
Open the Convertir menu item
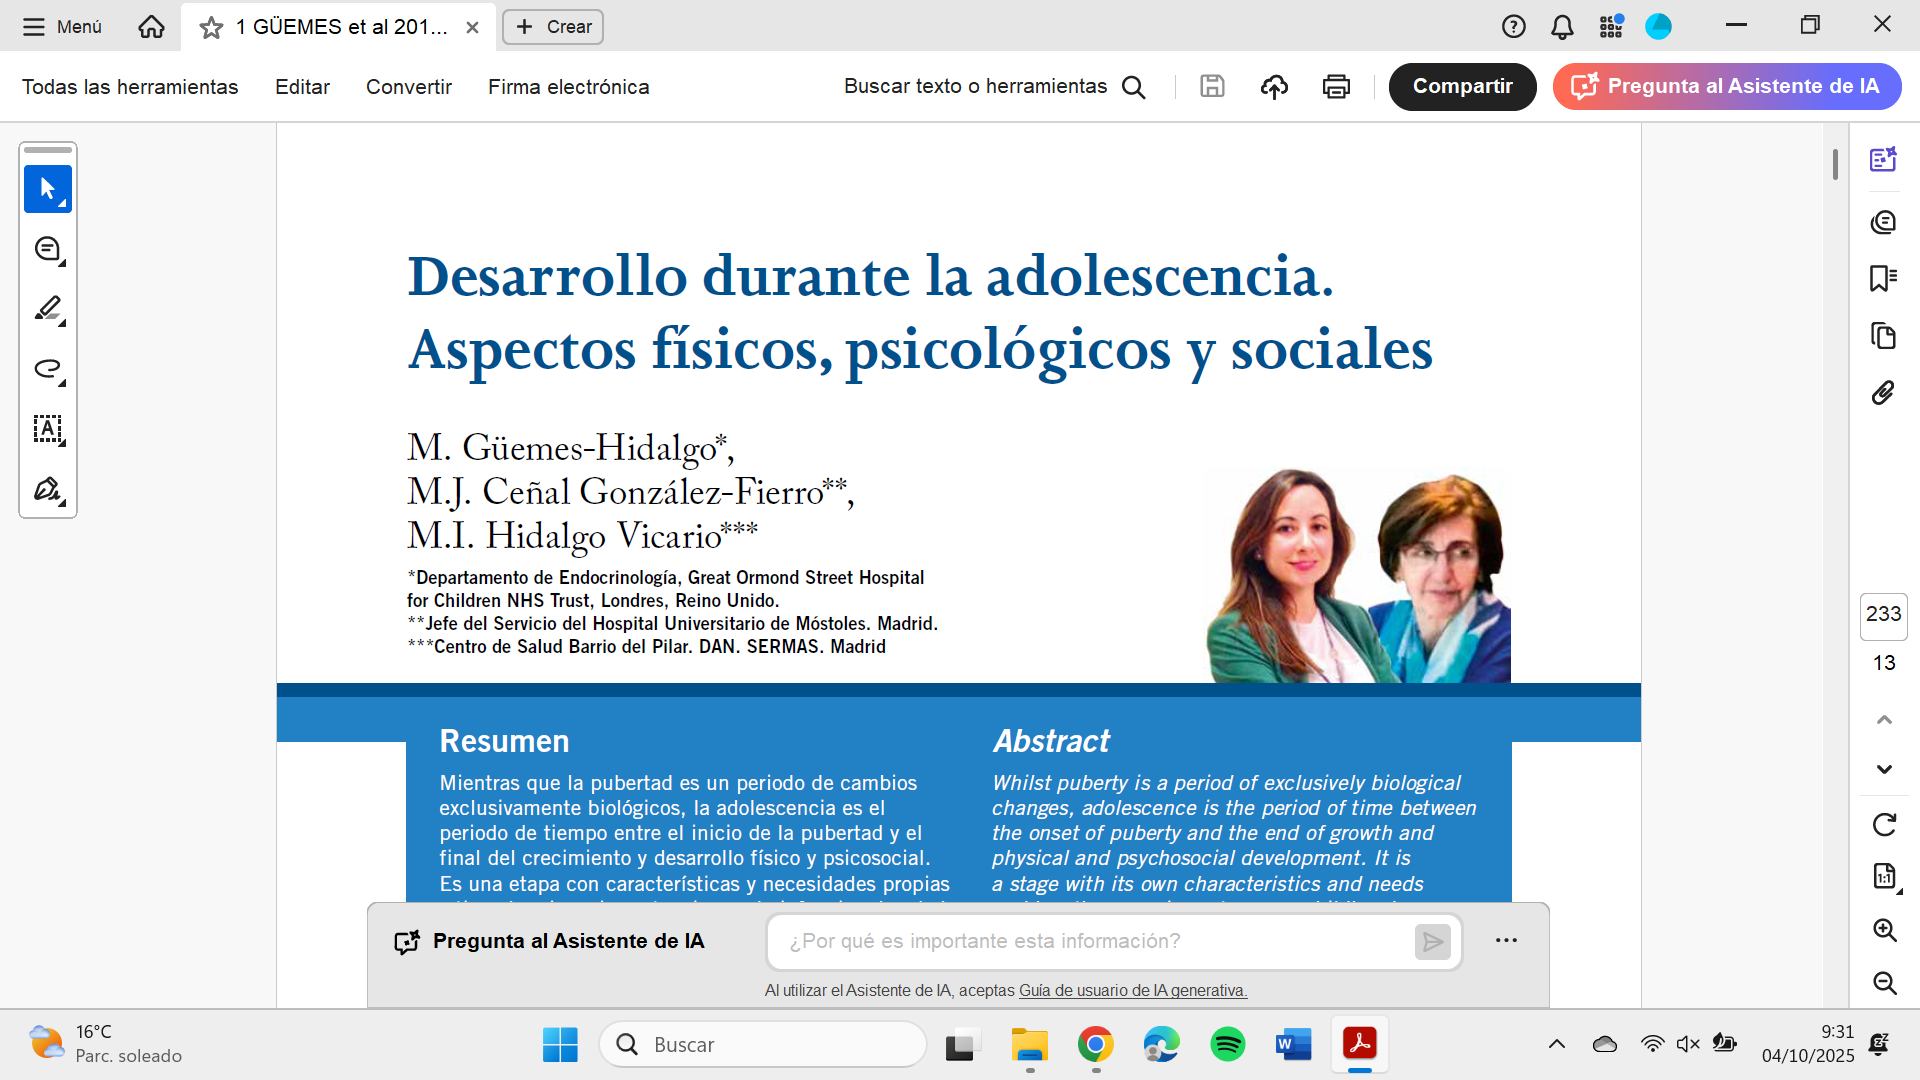[408, 87]
